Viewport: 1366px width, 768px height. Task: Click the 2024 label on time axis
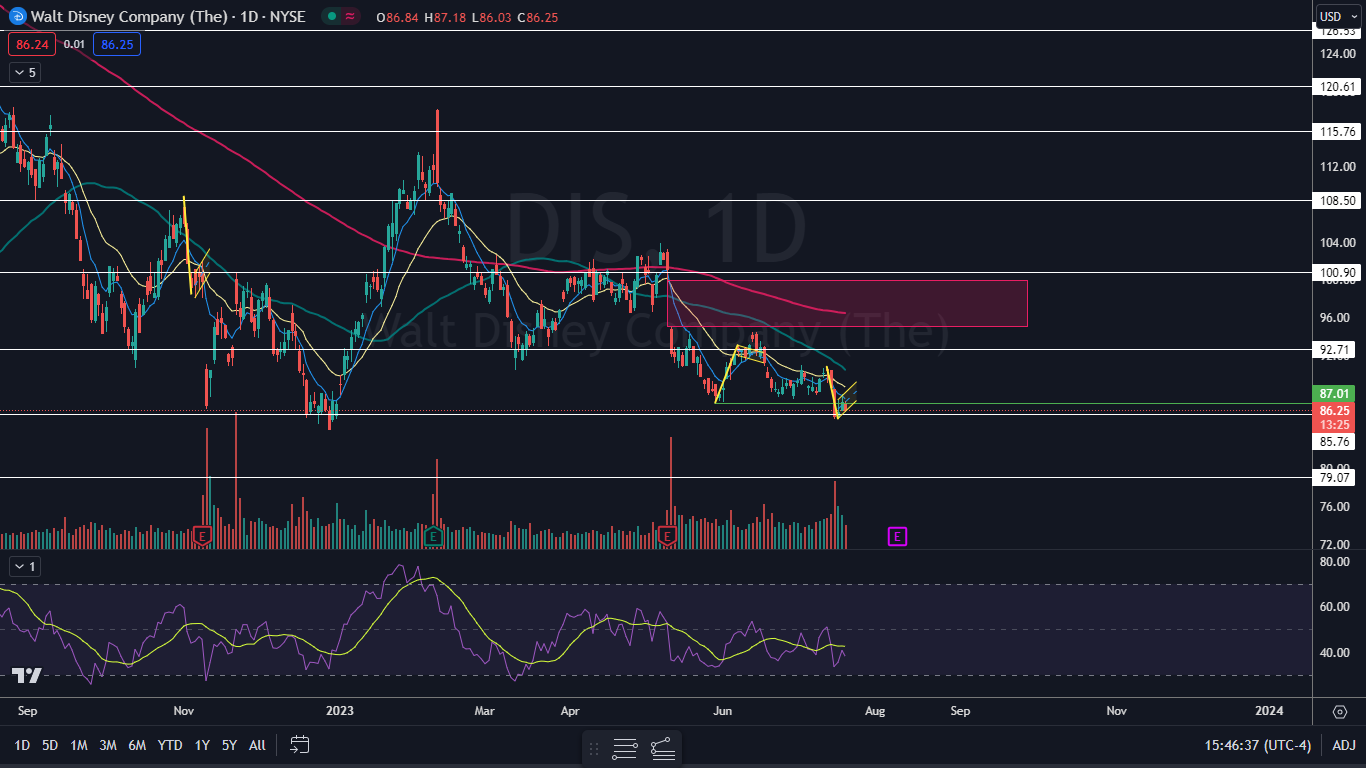tap(1269, 711)
